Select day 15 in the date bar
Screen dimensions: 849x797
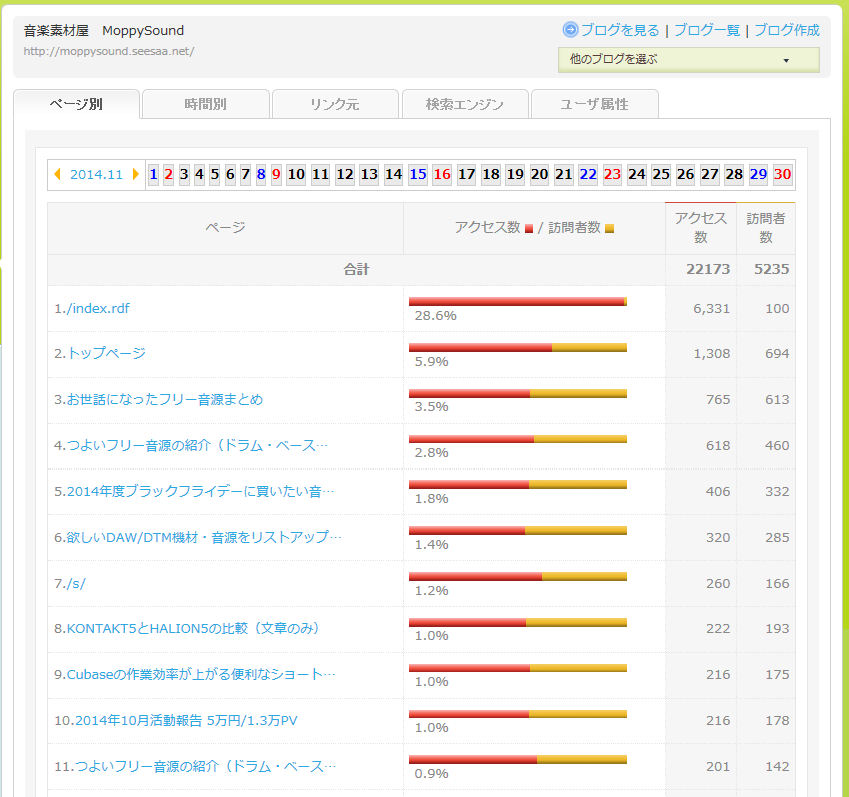coord(418,175)
